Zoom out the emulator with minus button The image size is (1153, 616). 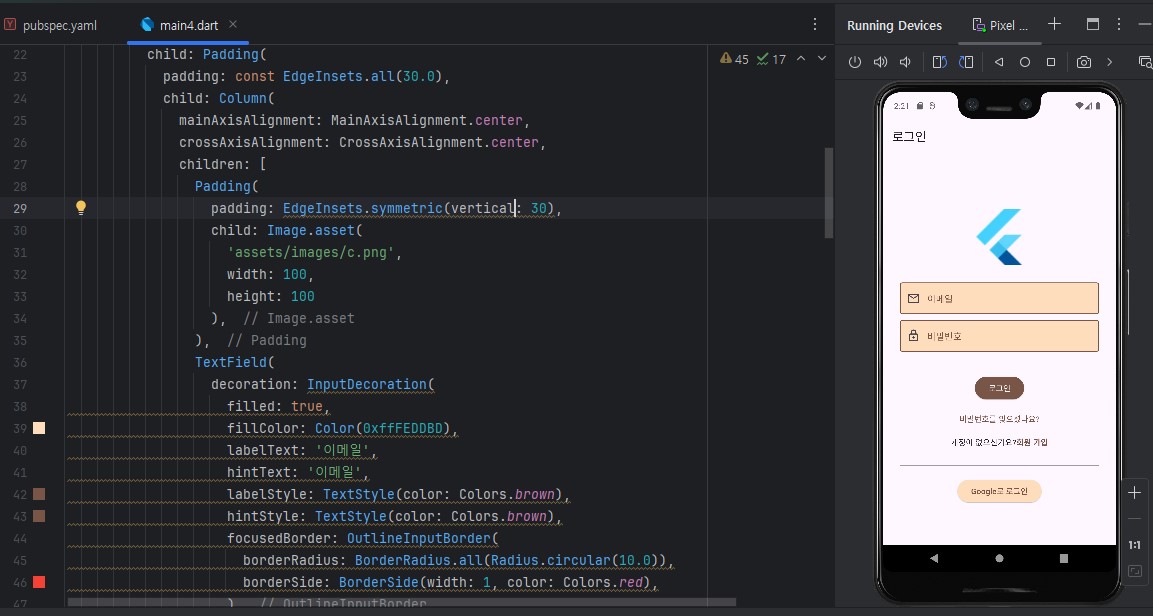click(x=1135, y=519)
